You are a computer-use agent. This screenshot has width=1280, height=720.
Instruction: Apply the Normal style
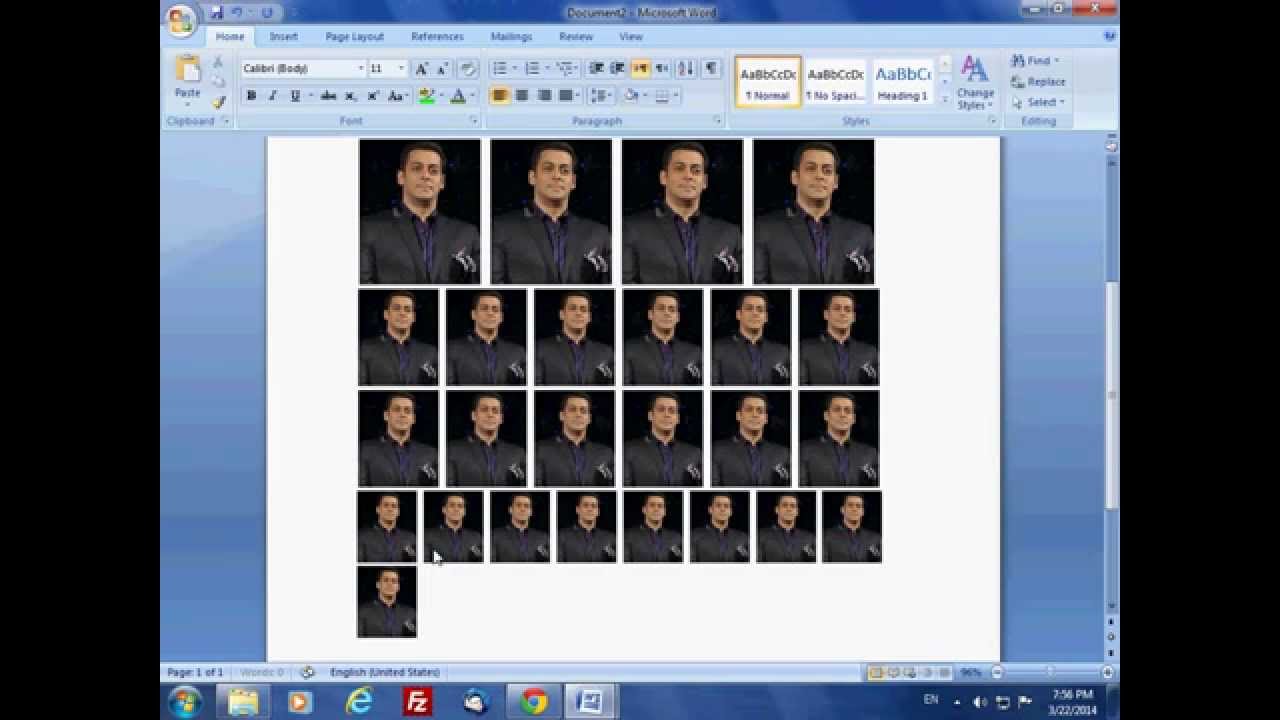pos(768,82)
